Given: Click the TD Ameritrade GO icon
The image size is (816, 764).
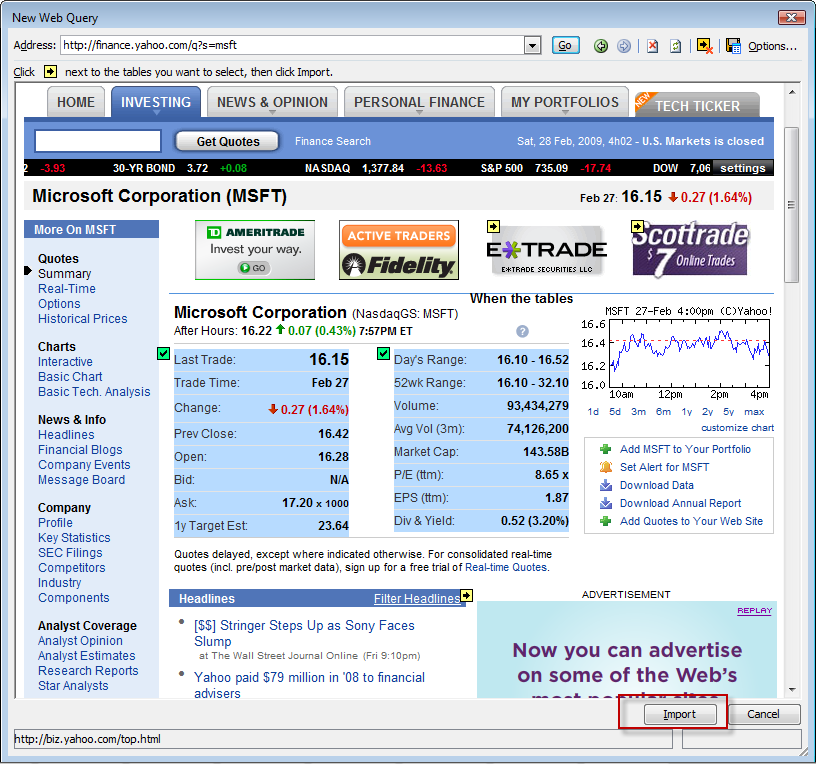Looking at the screenshot, I should coord(253,268).
